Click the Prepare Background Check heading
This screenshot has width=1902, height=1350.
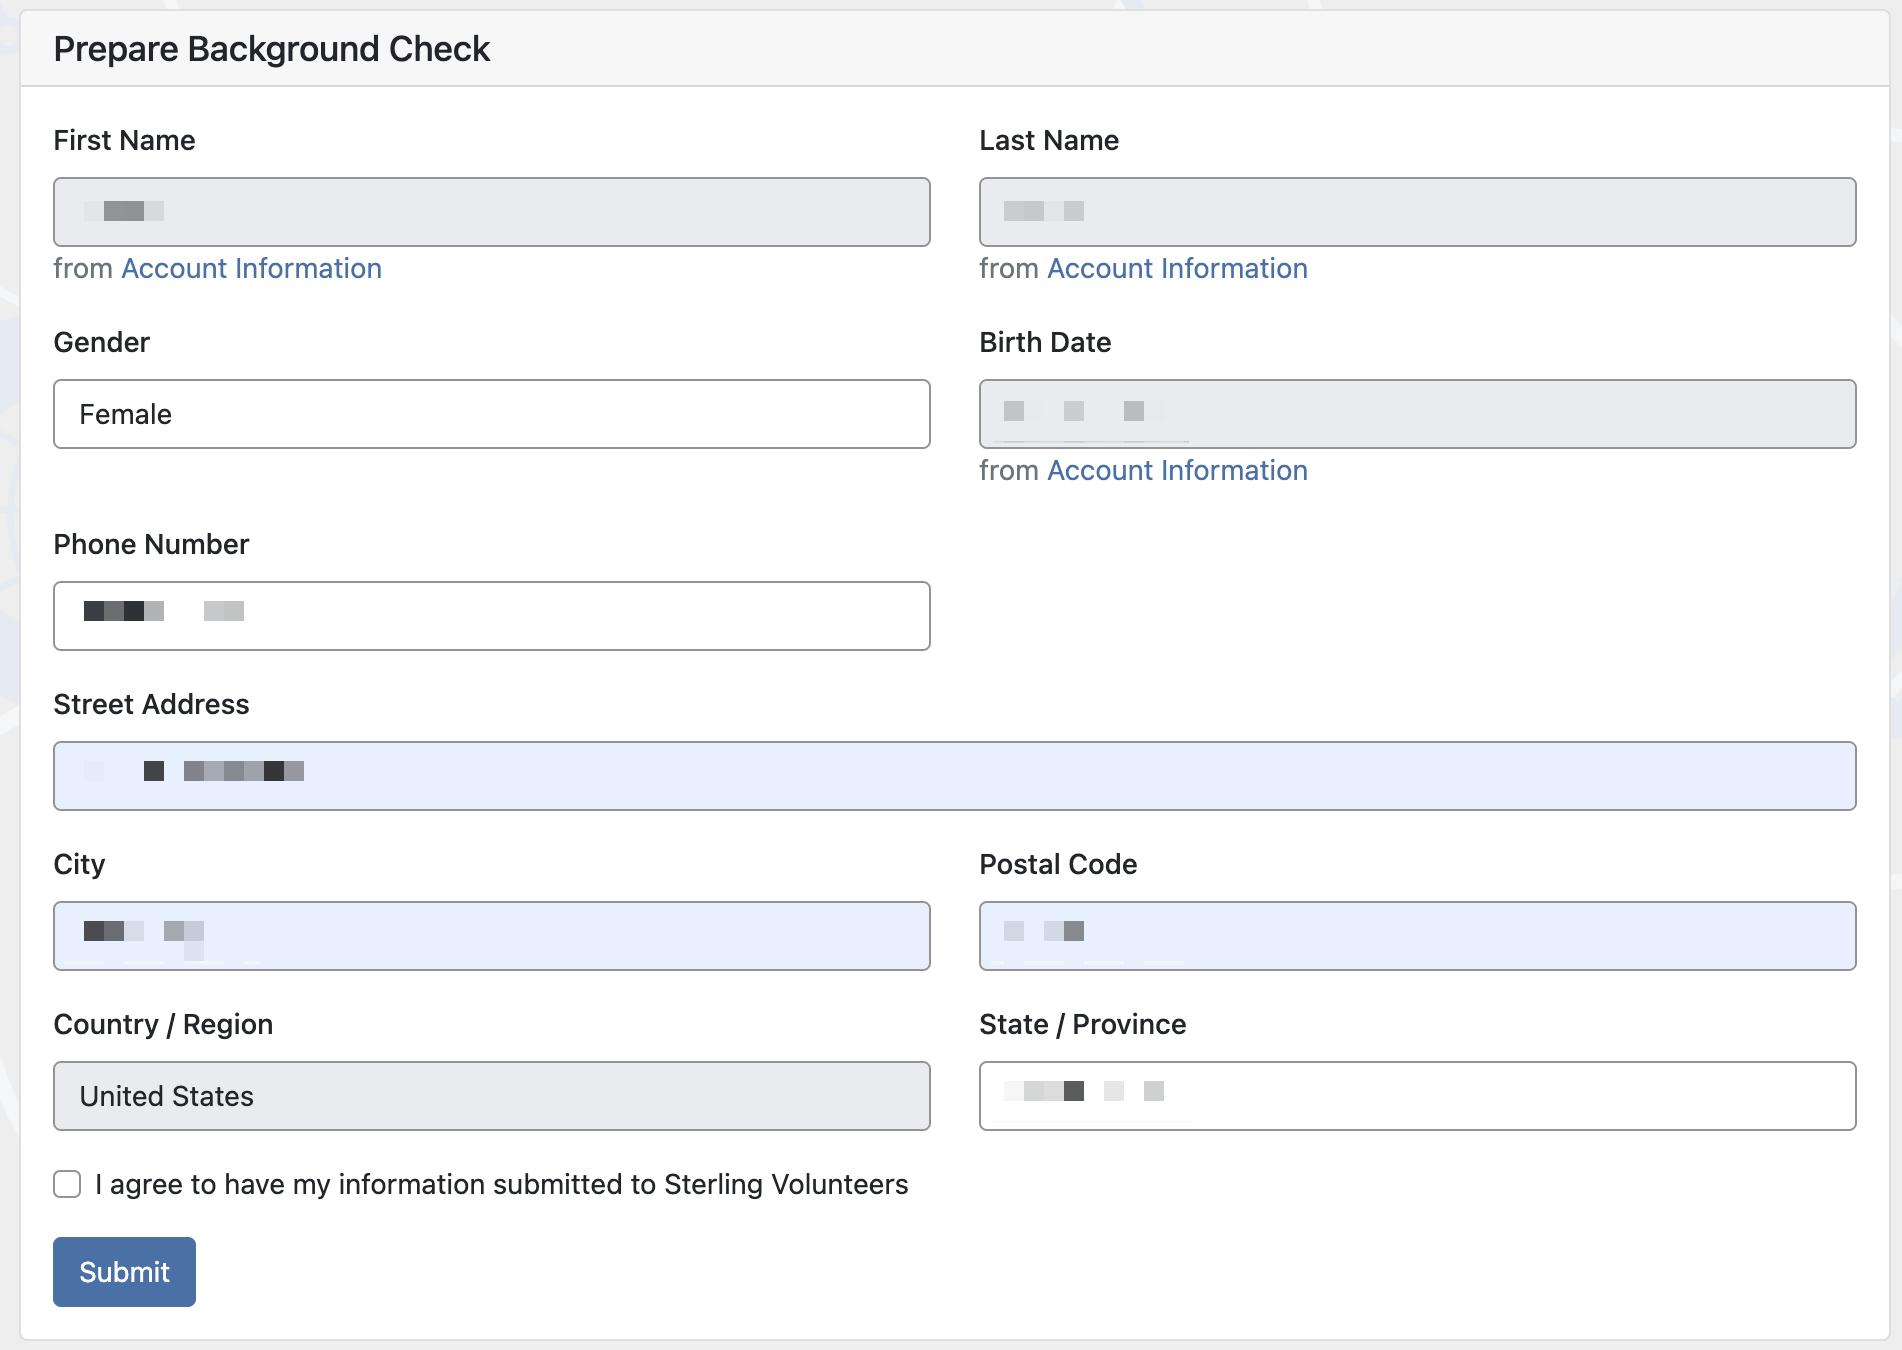tap(272, 49)
